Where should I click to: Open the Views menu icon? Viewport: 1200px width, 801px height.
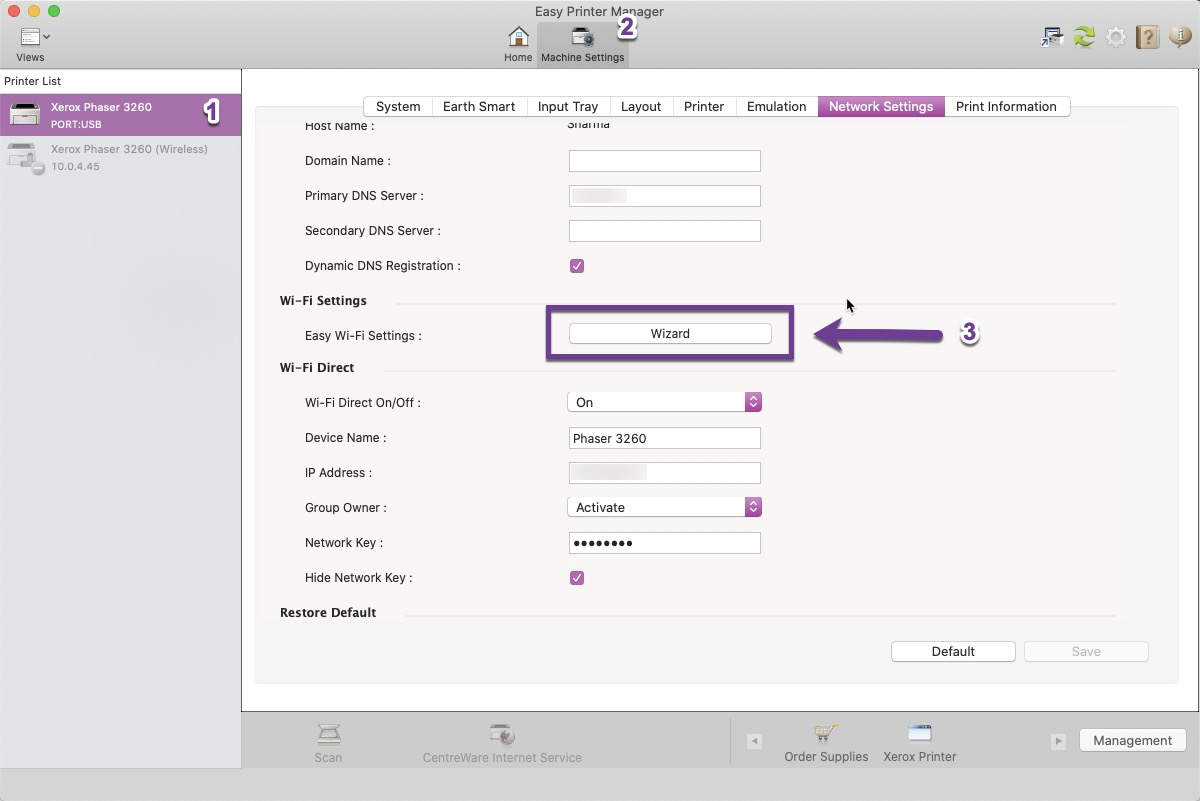[35, 37]
